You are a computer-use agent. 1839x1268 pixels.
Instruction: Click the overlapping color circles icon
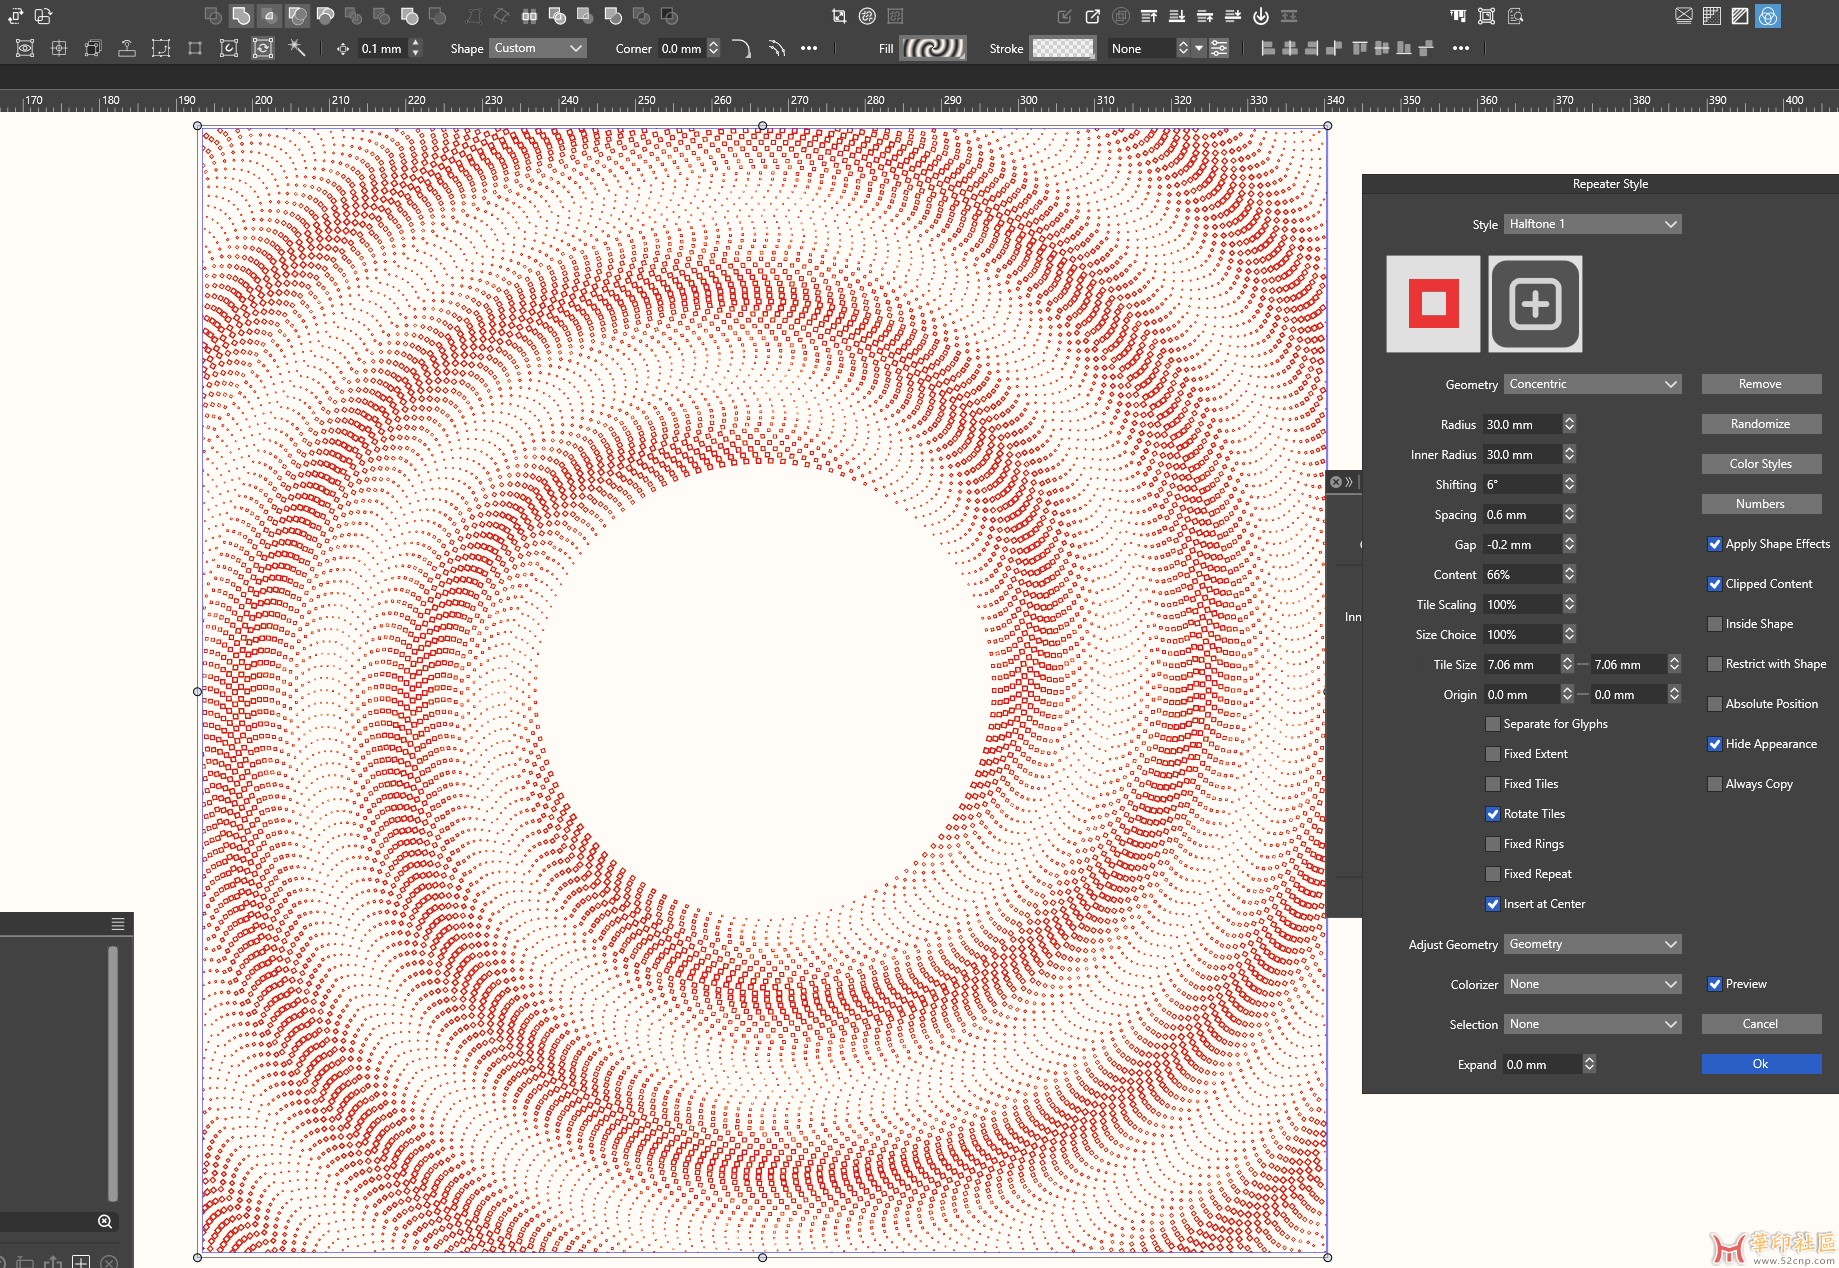click(x=1768, y=16)
